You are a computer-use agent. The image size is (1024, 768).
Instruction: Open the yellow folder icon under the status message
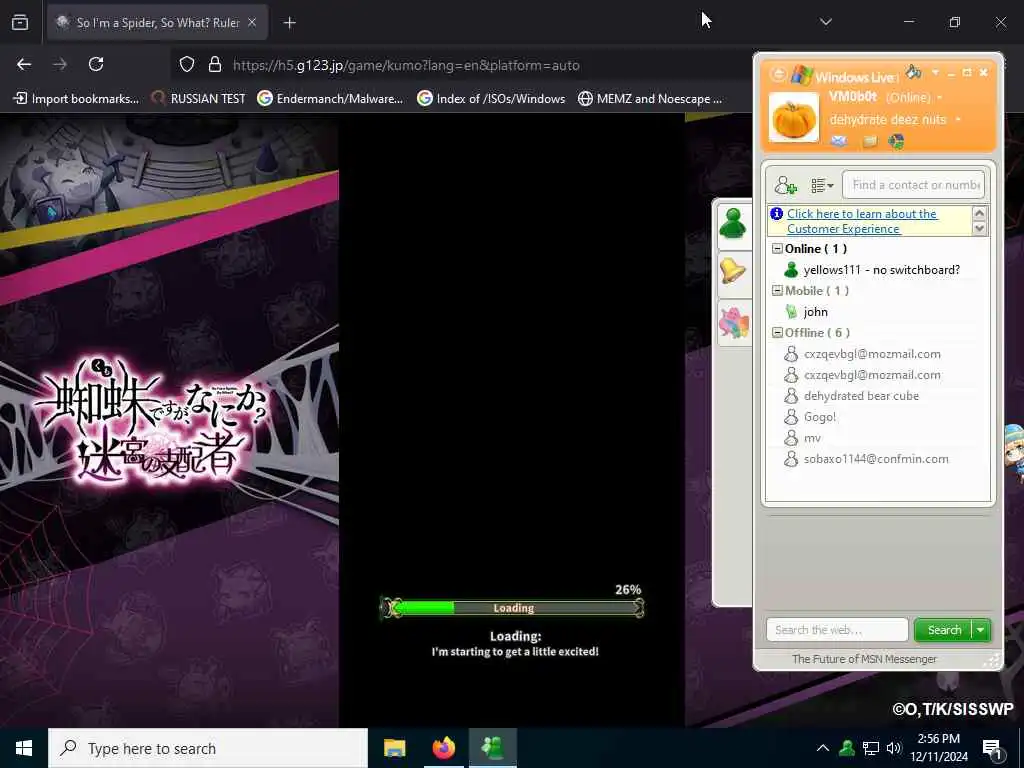point(870,141)
